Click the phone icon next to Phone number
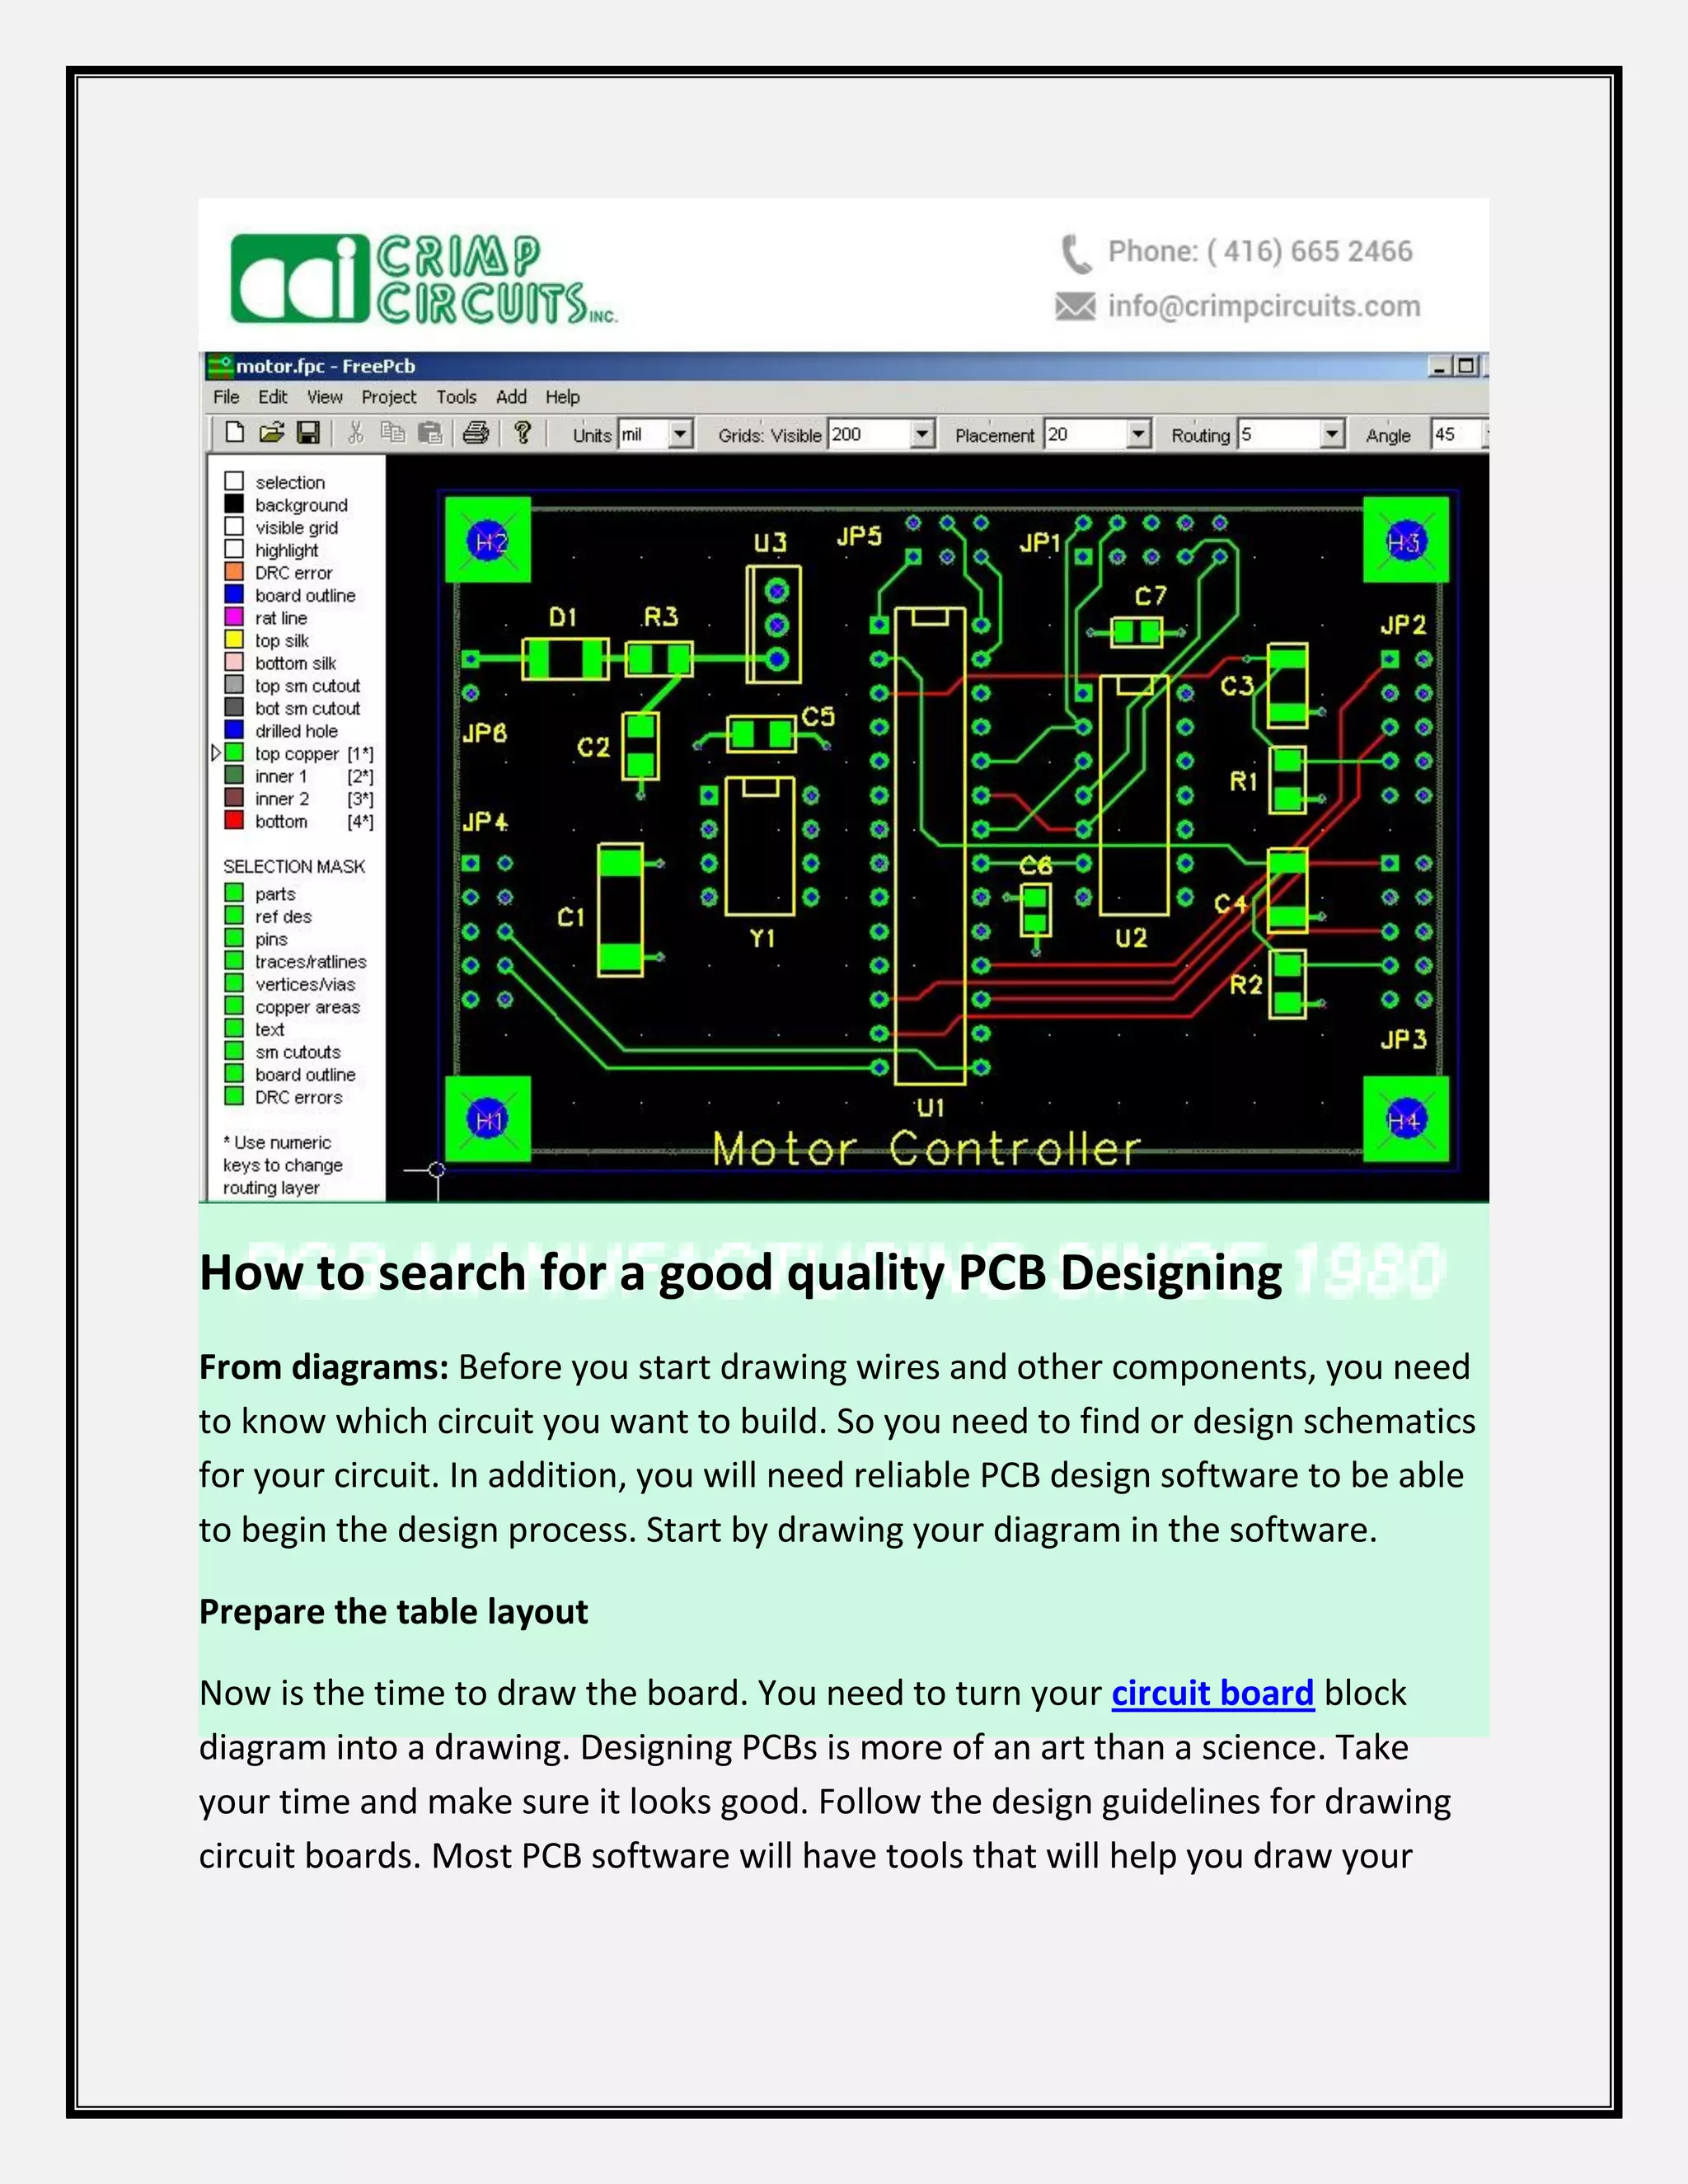Screen dimensions: 1688x2184 pos(1076,253)
